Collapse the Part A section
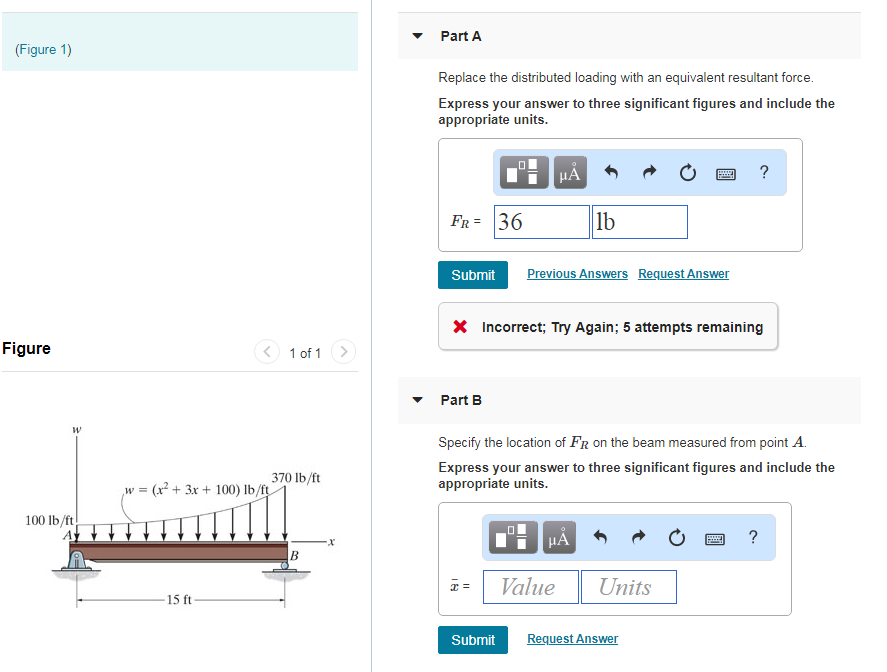The height and width of the screenshot is (672, 887). (x=416, y=35)
